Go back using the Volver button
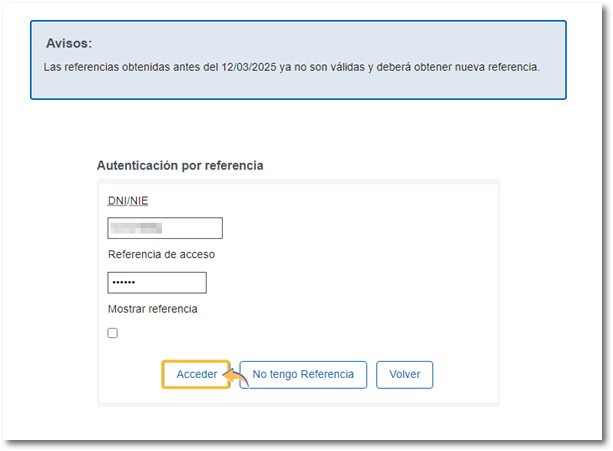The width and height of the screenshot is (613, 451). [404, 374]
